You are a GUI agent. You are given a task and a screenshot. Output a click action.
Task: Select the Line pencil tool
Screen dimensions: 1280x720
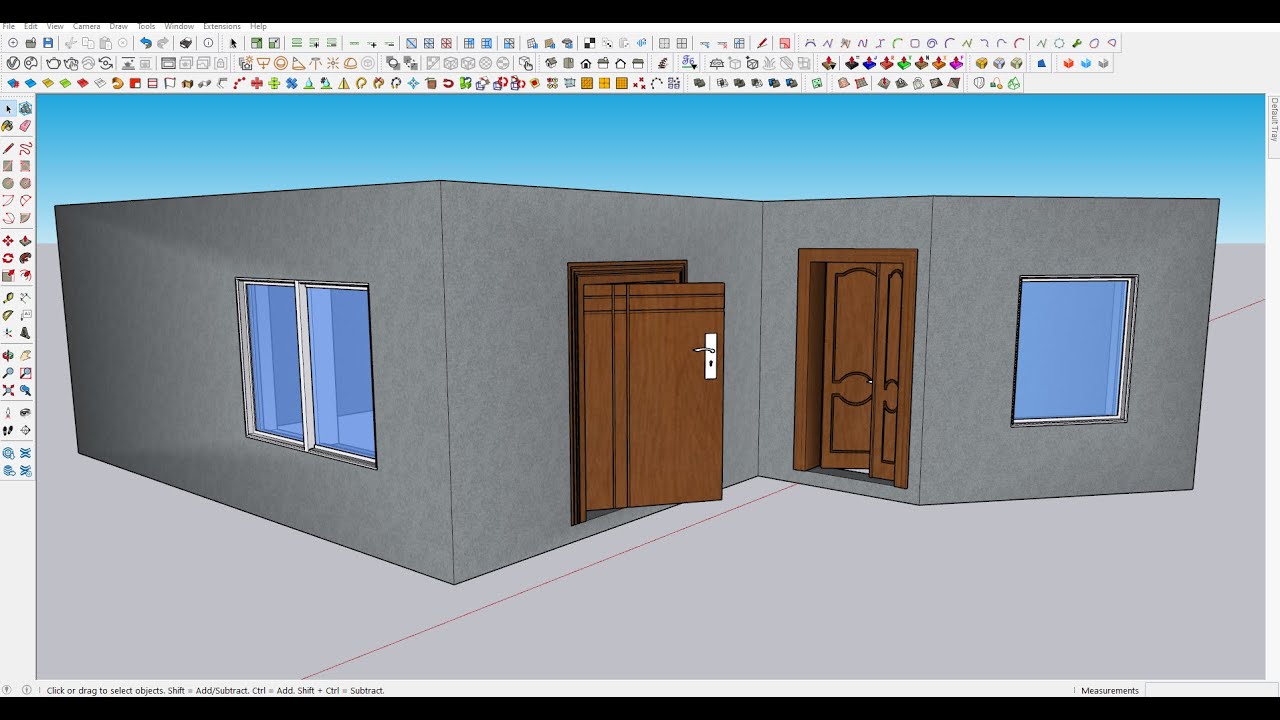pyautogui.click(x=8, y=148)
